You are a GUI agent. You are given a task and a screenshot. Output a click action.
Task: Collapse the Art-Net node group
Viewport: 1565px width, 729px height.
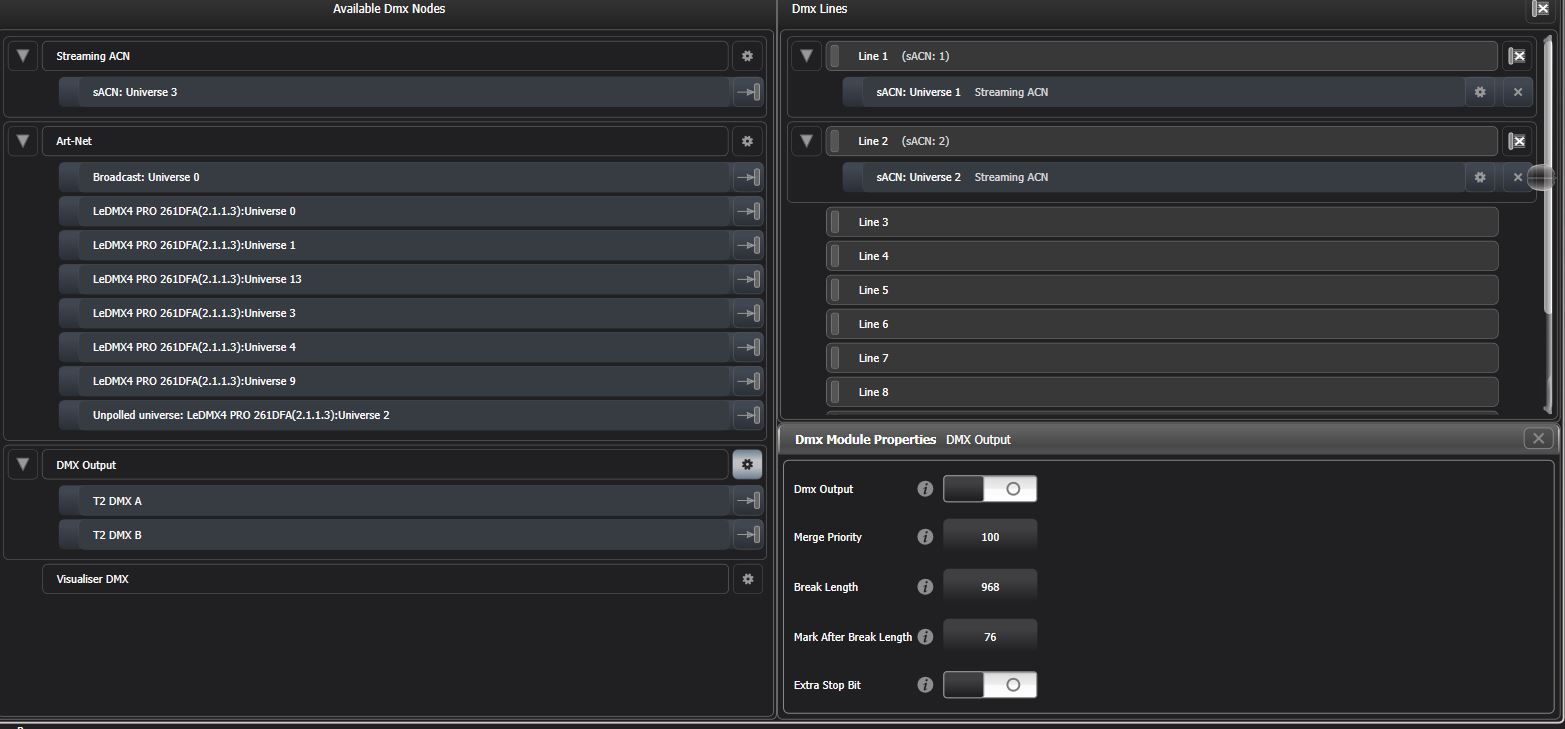coord(23,141)
